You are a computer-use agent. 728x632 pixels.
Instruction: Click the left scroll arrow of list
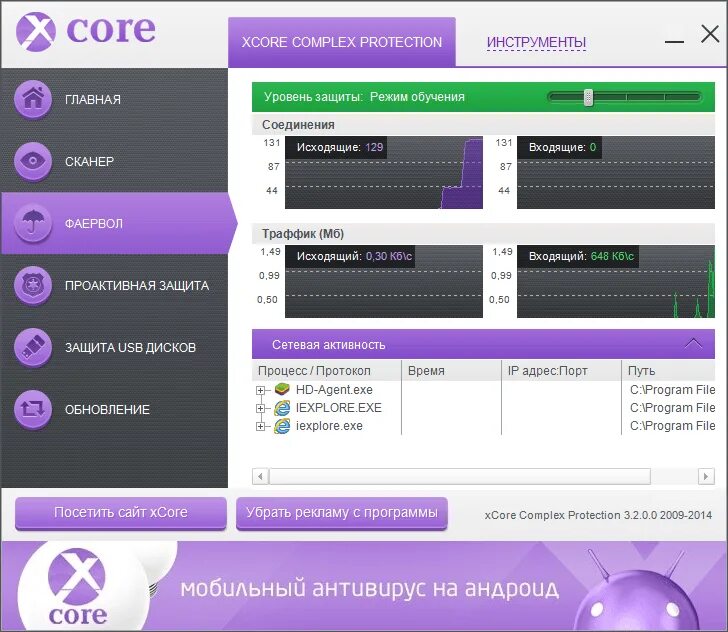[x=260, y=476]
